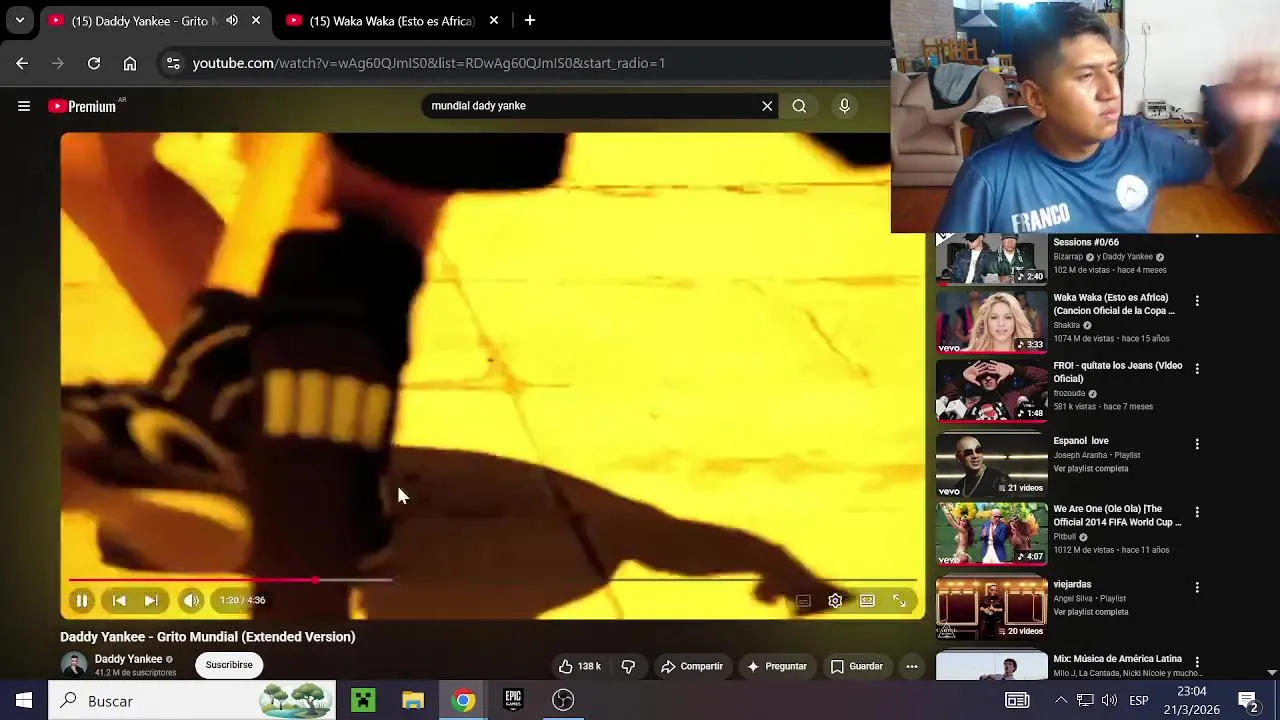
Task: Open the system volume tray icon
Action: tap(1109, 701)
